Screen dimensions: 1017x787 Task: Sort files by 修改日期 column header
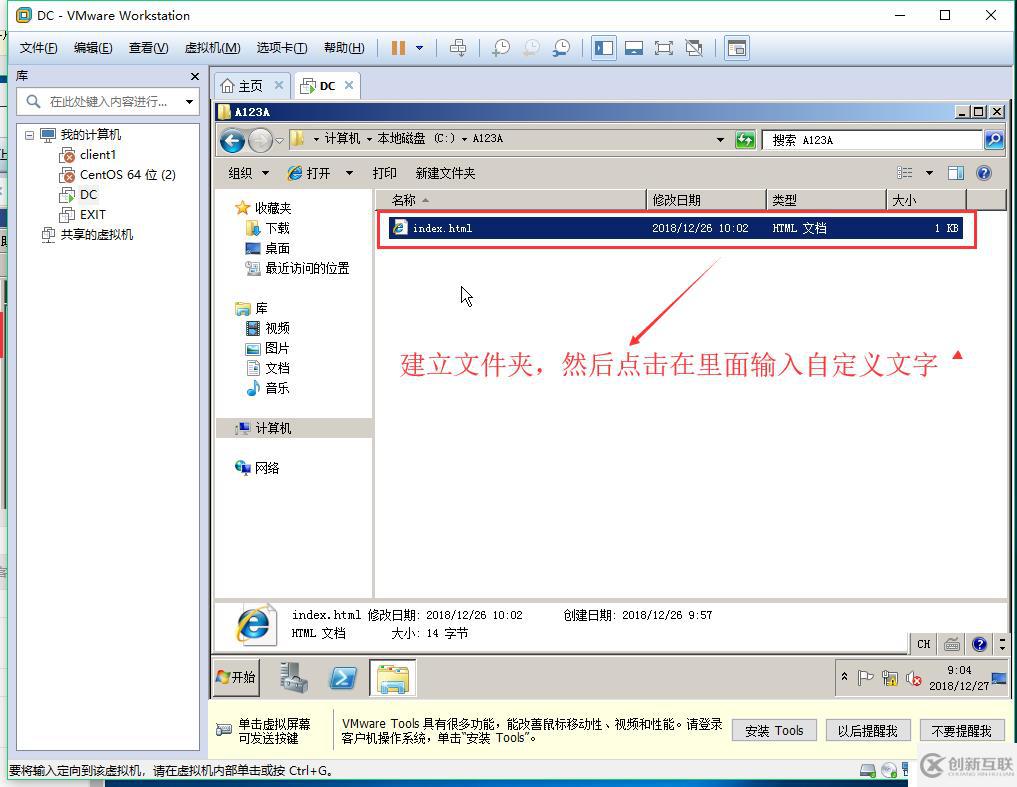coord(706,200)
